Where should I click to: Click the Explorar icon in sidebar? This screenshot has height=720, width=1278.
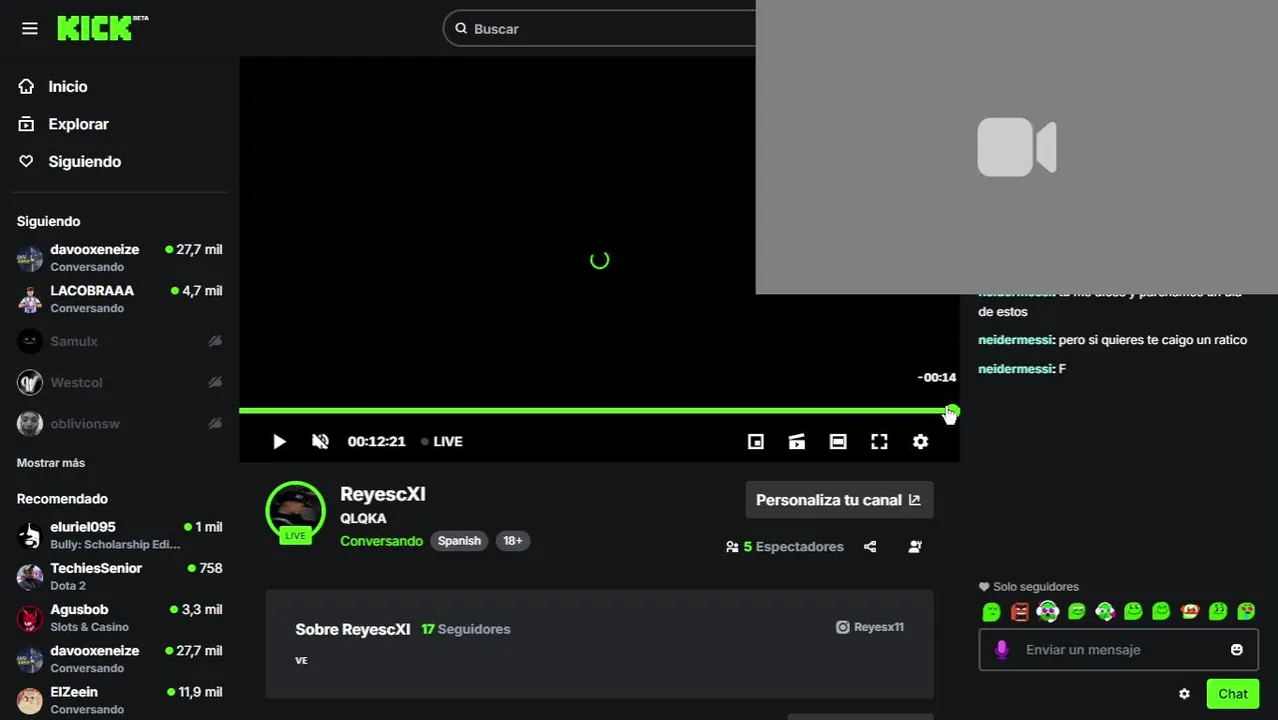click(x=27, y=124)
